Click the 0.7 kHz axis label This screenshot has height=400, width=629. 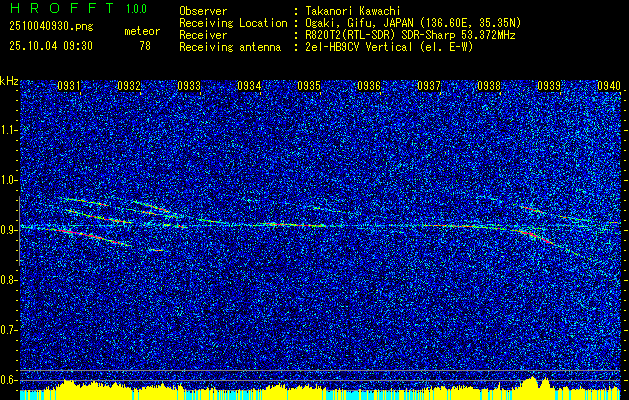(8, 330)
